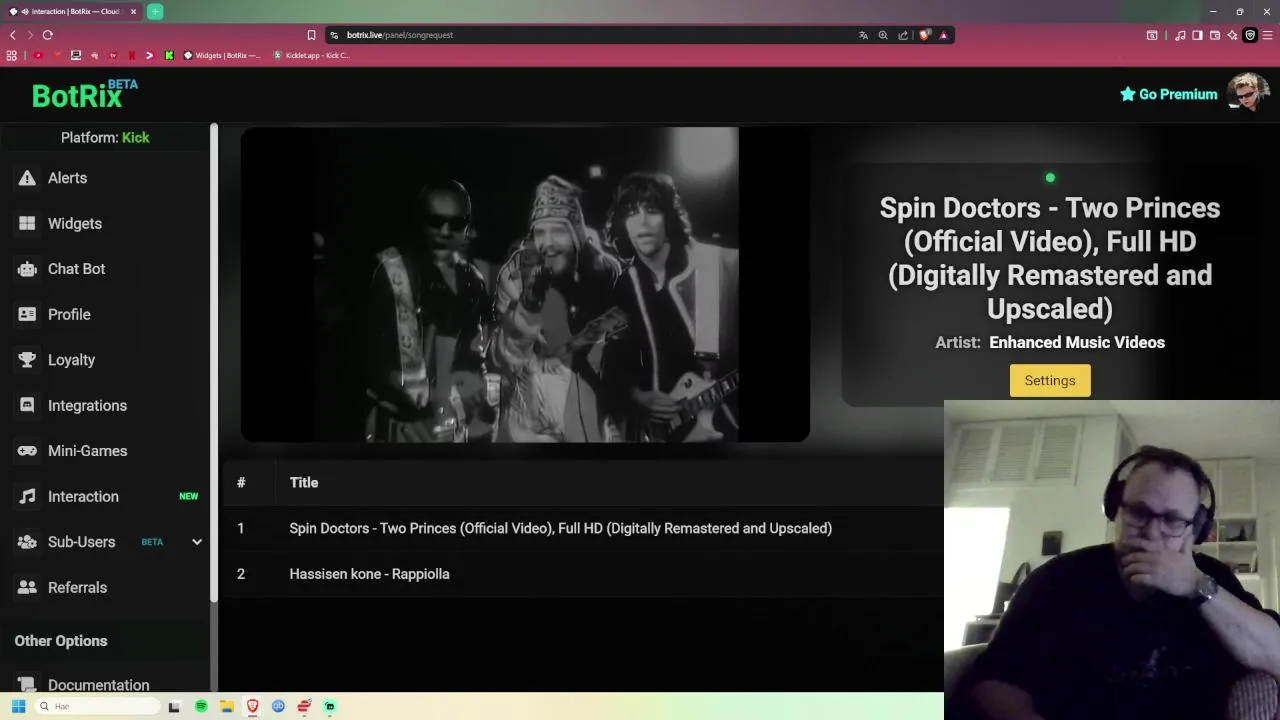Image resolution: width=1280 pixels, height=720 pixels.
Task: Close the Interaction BotRix tab
Action: [x=133, y=12]
